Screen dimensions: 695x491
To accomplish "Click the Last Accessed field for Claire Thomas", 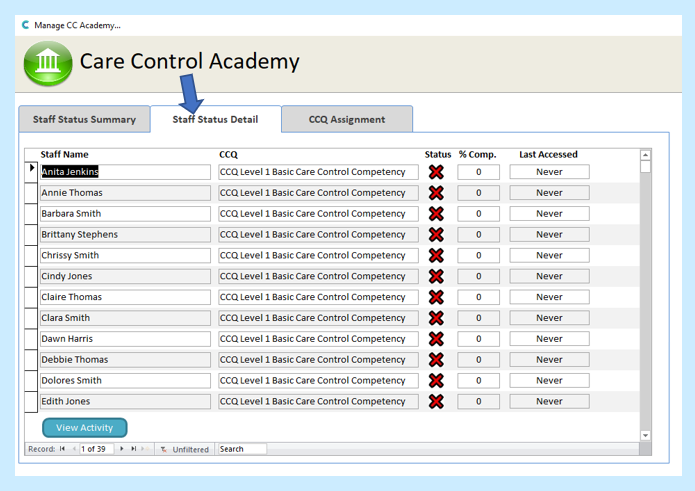I will 549,297.
